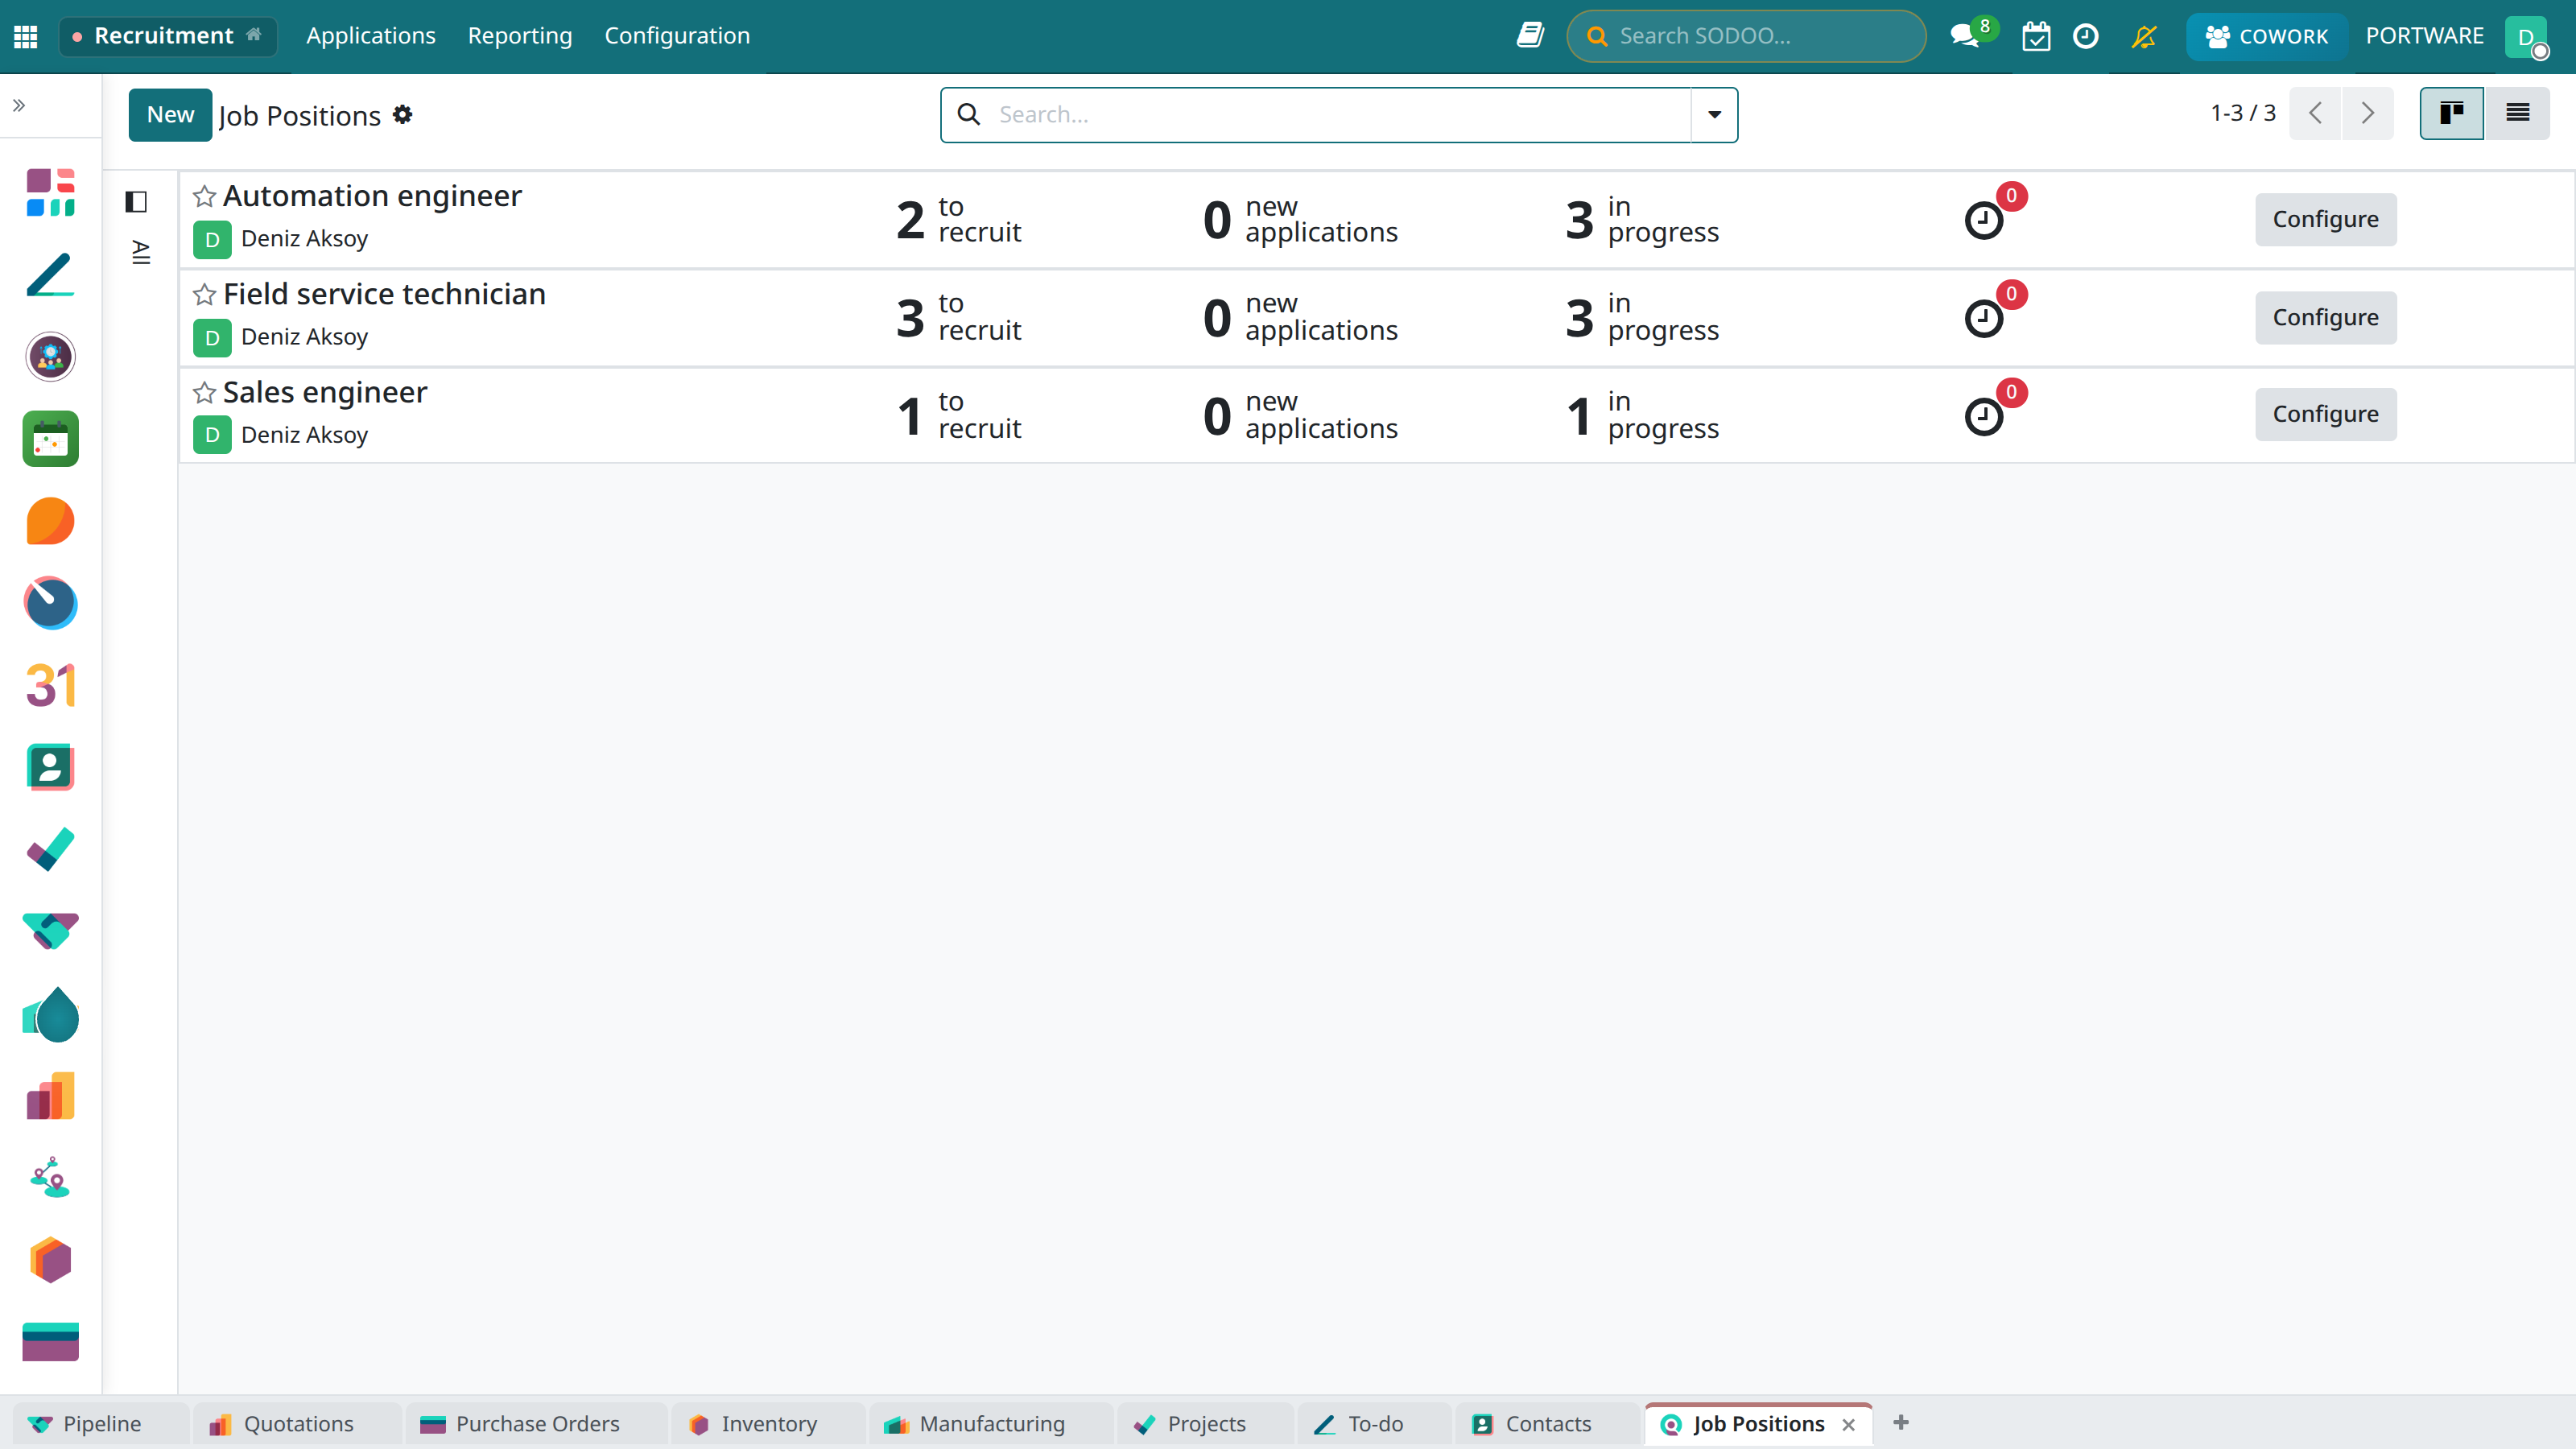Screen dimensions: 2576x1449
Task: Open the Purchase card app in sidebar
Action: click(x=50, y=1342)
